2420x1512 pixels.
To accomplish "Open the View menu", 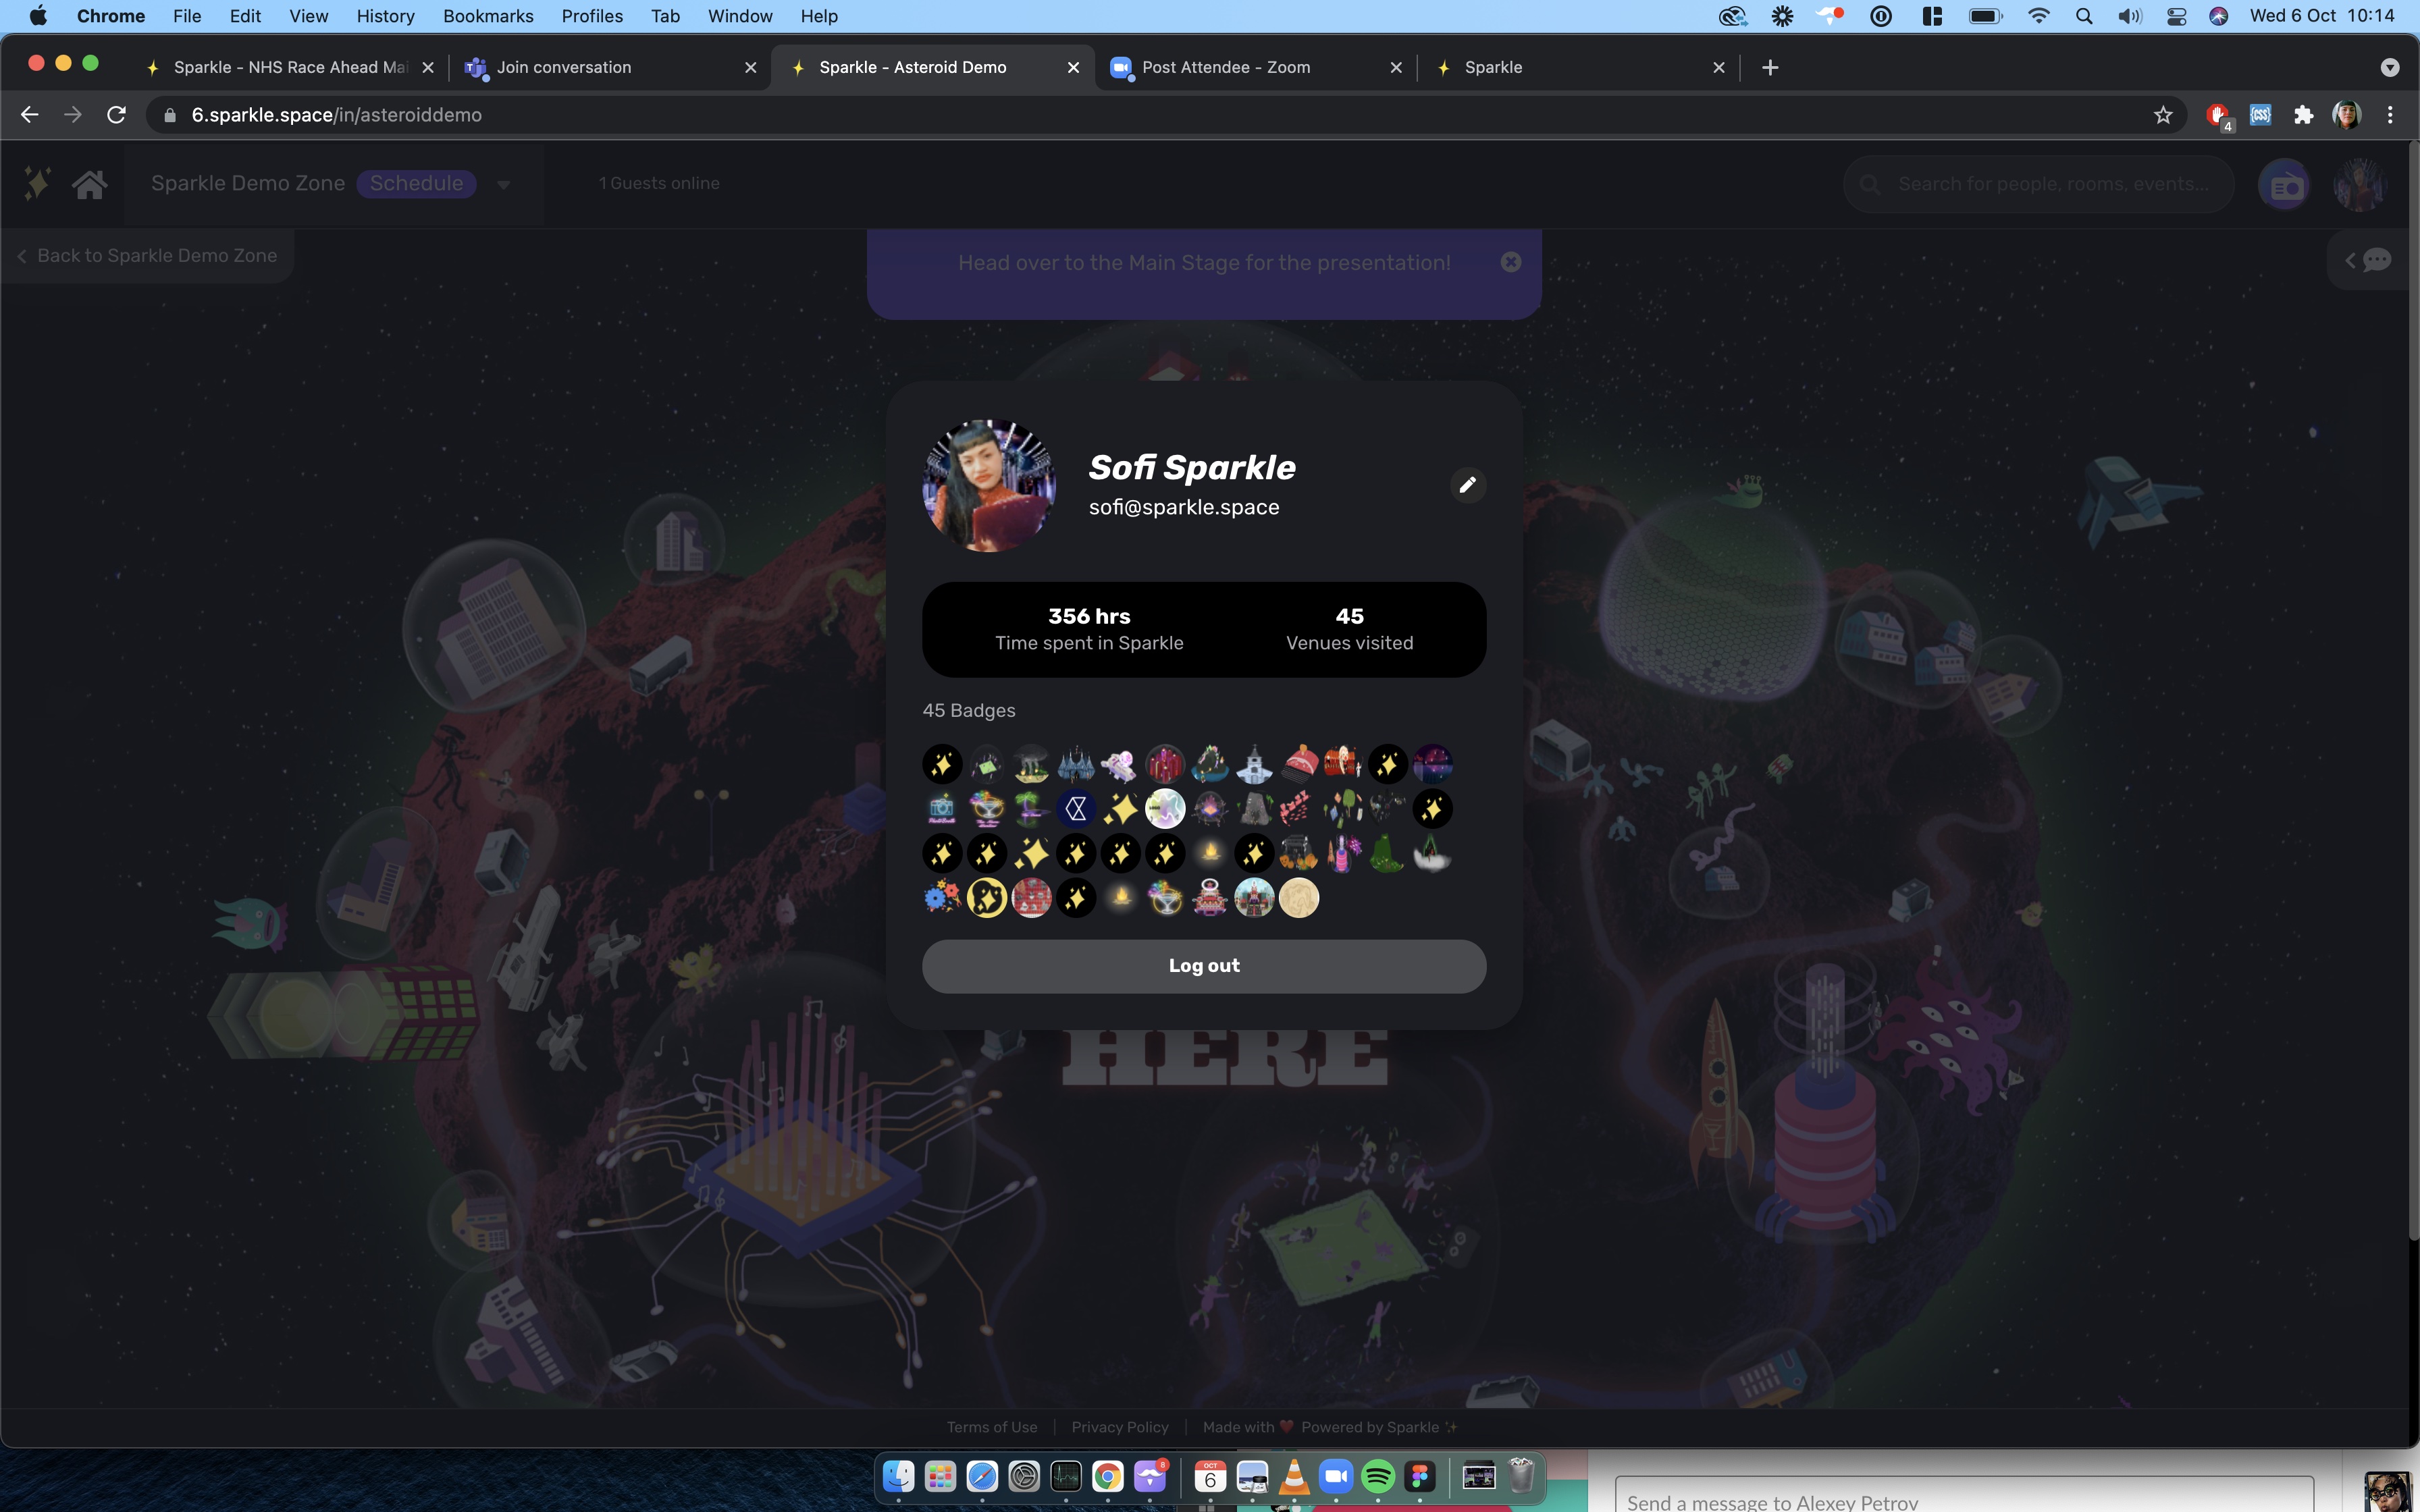I will point(308,16).
